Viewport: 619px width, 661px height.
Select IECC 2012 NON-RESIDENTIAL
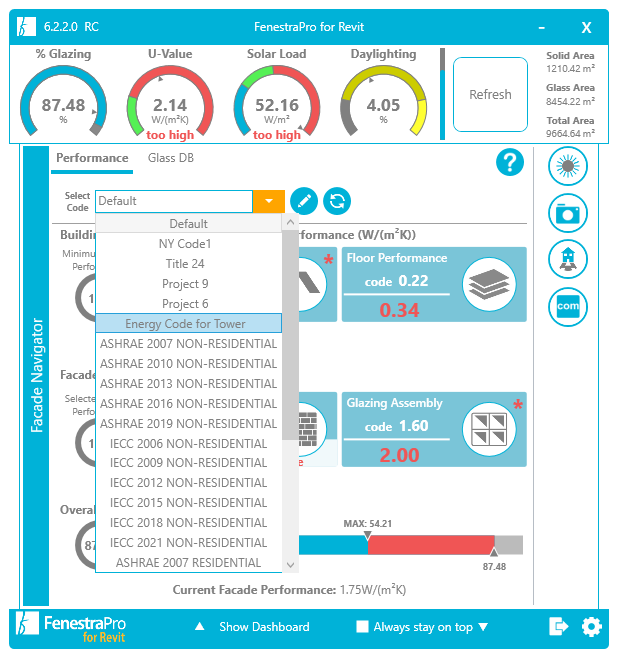[188, 483]
